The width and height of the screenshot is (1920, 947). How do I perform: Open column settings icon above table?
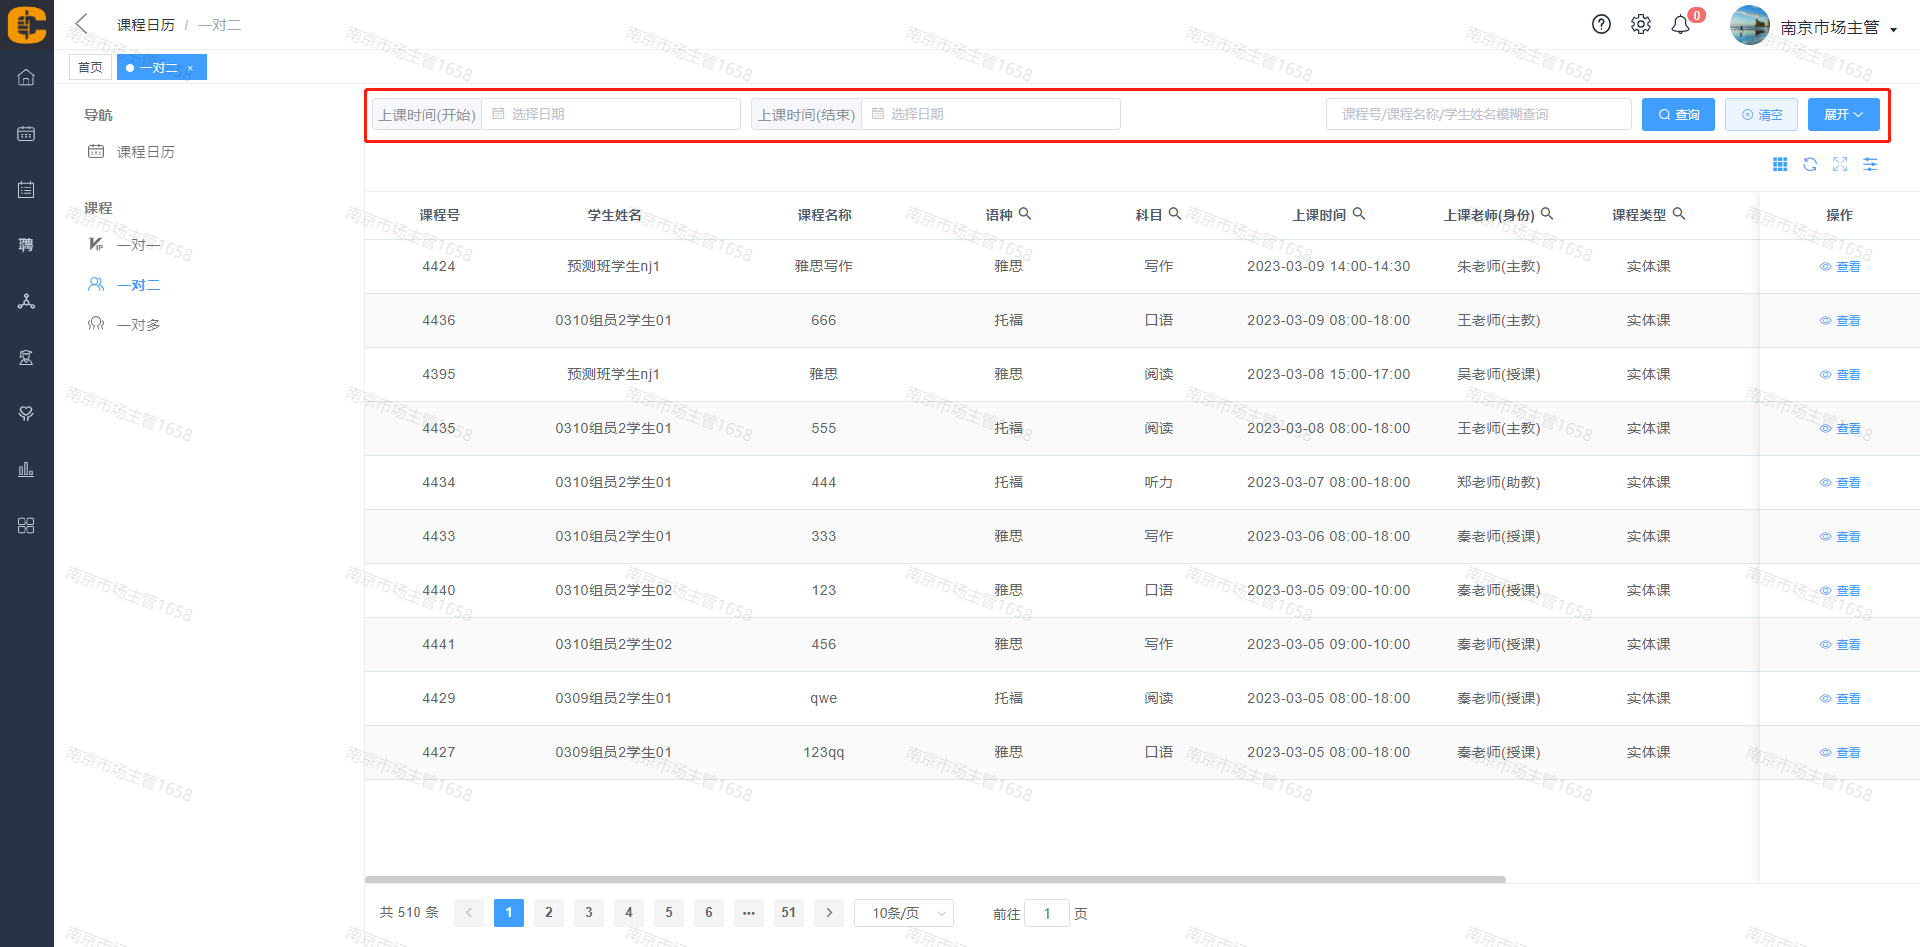[1870, 165]
